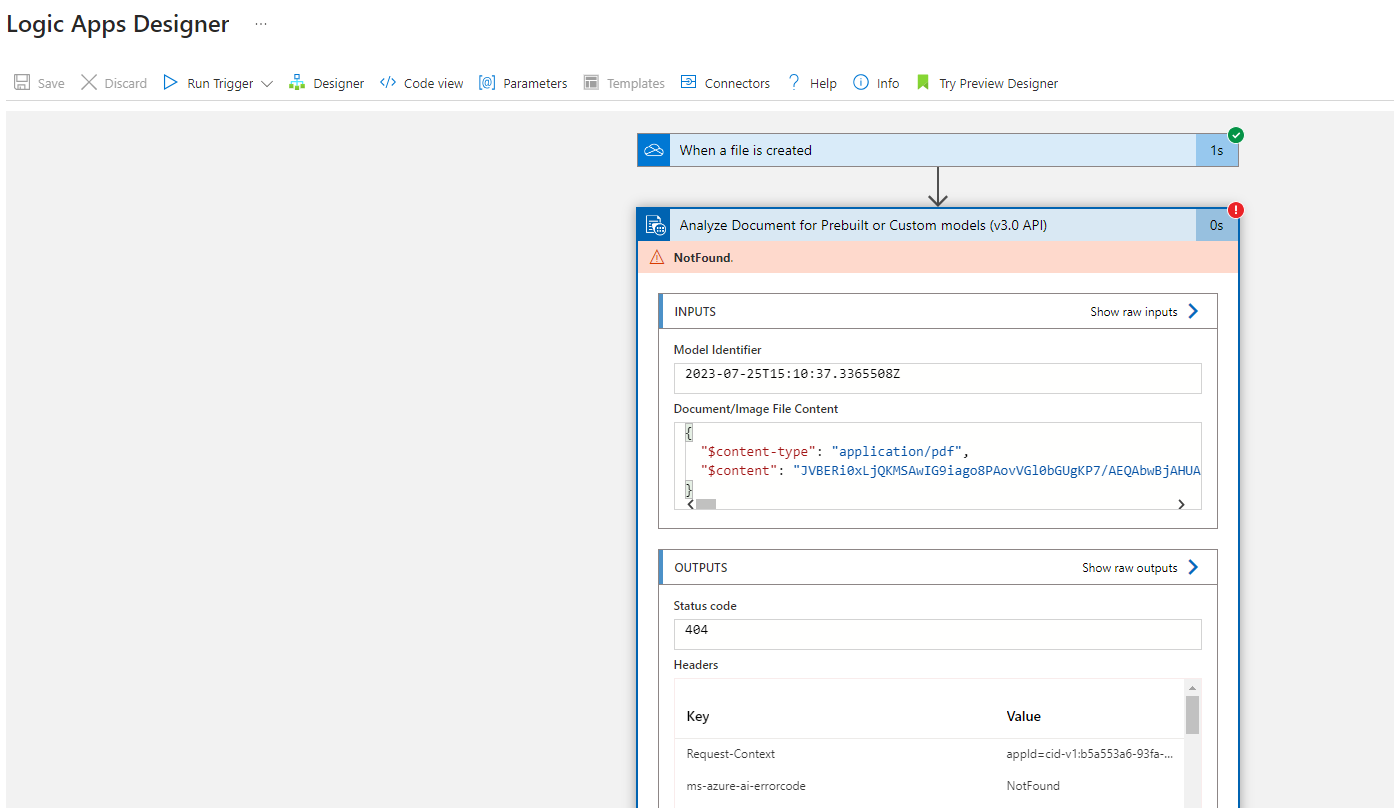Click the OUTPUTS section heading

(x=701, y=568)
